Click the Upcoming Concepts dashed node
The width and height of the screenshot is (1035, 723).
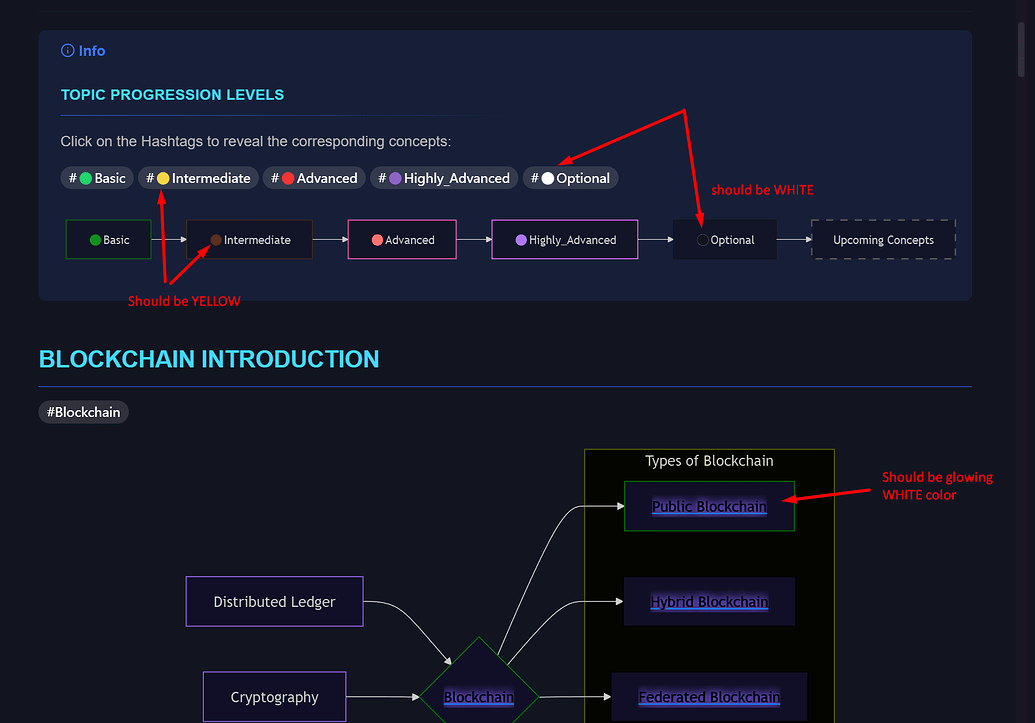(x=883, y=239)
